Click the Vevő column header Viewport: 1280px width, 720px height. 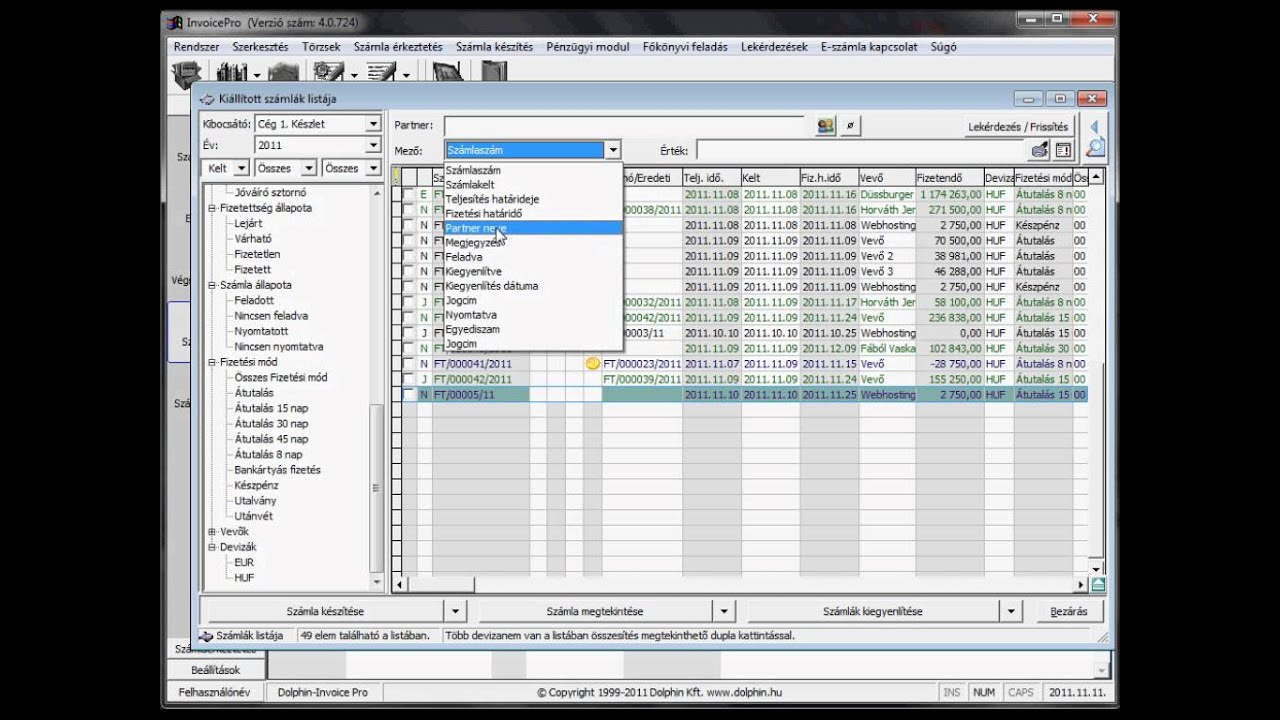[887, 177]
